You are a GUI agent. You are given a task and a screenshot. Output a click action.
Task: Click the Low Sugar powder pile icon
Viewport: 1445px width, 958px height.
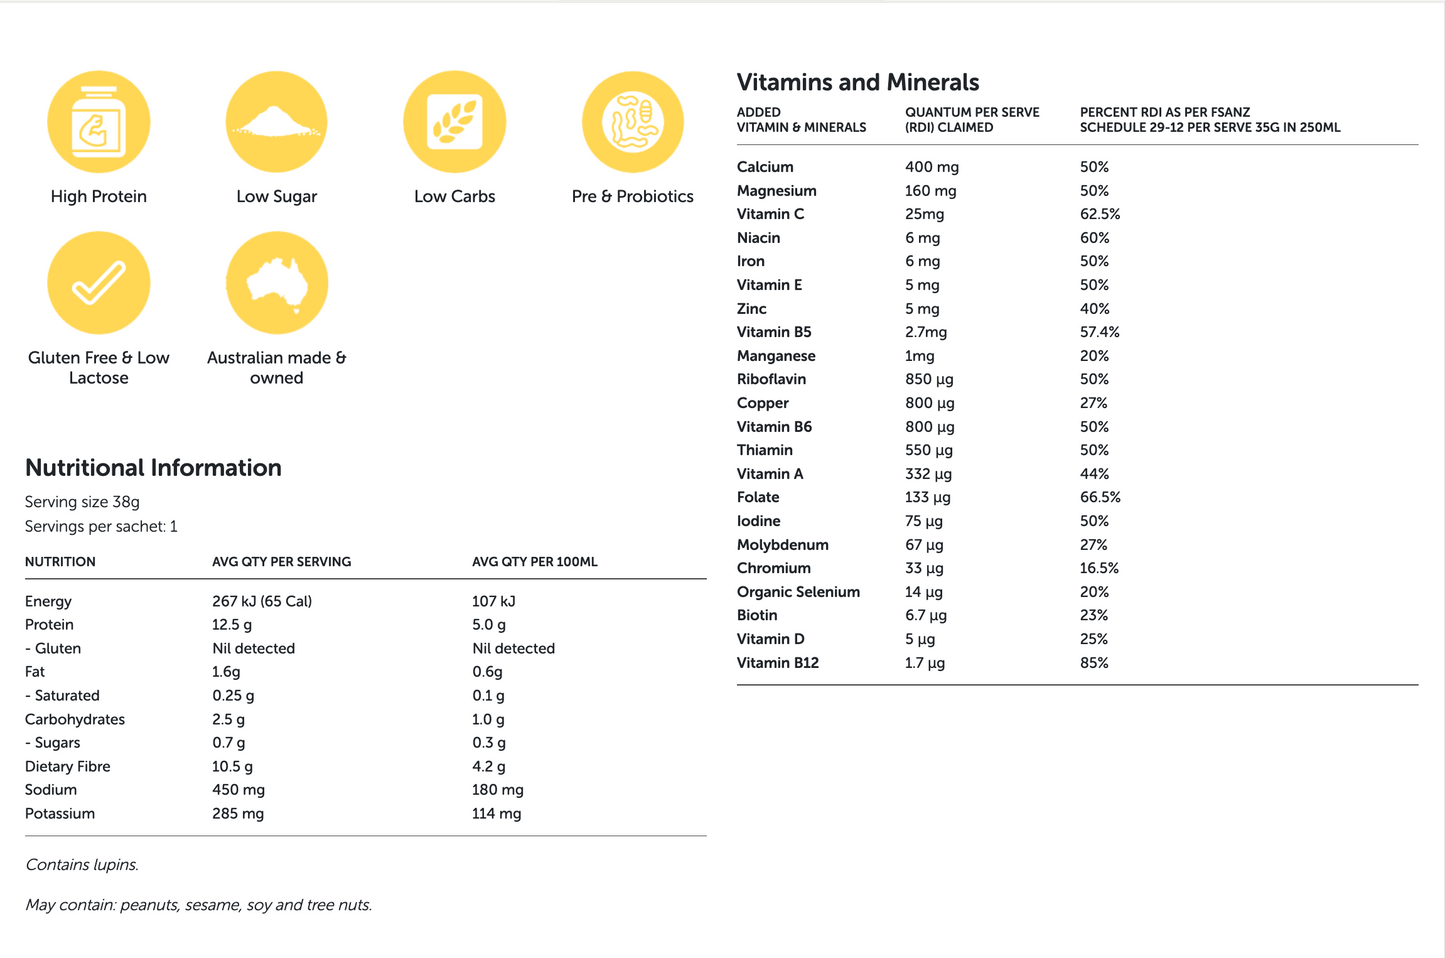click(x=276, y=122)
